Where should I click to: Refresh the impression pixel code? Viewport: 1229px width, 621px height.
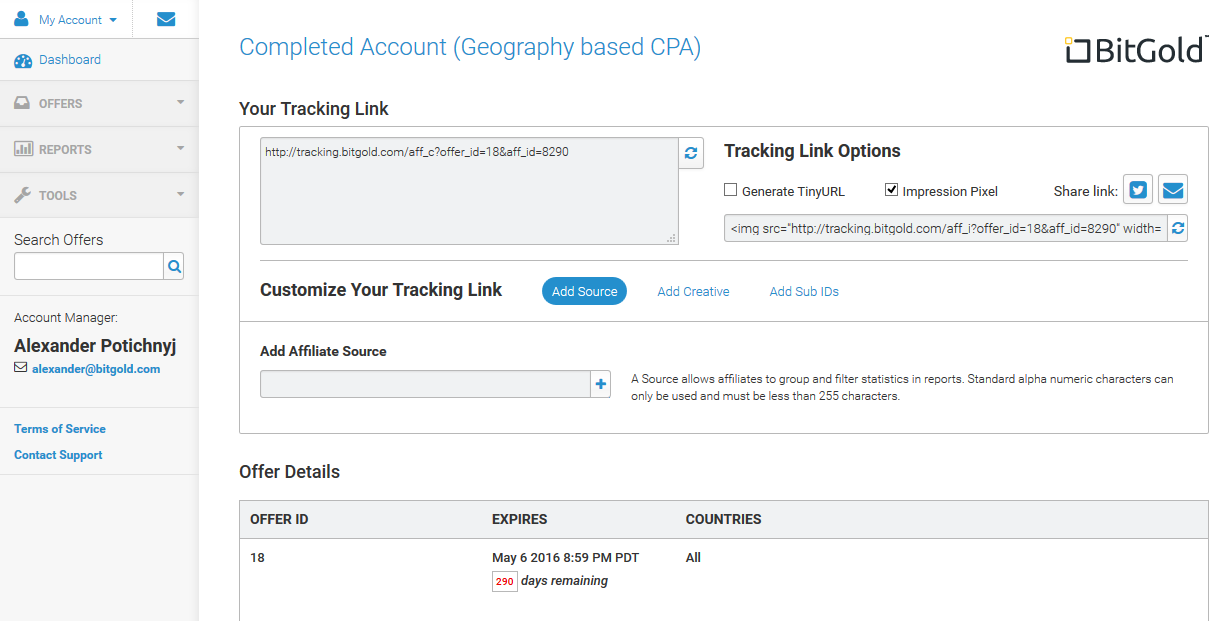[x=1178, y=229]
